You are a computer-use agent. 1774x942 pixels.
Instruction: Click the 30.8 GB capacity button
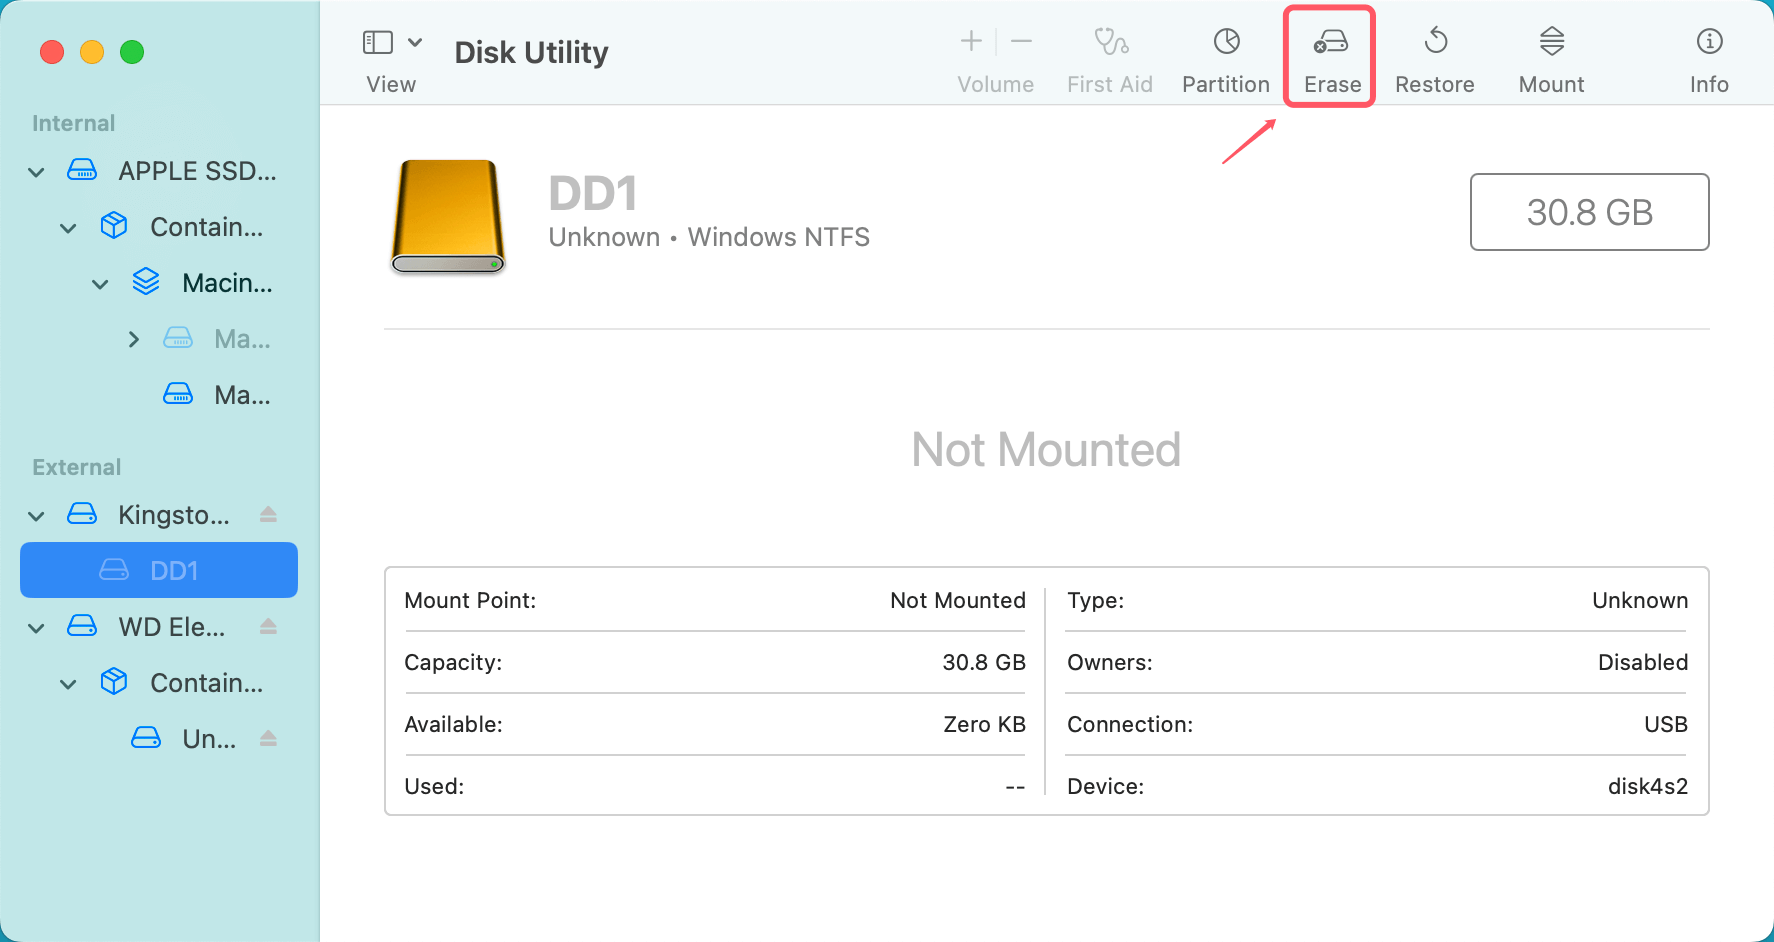pos(1589,212)
